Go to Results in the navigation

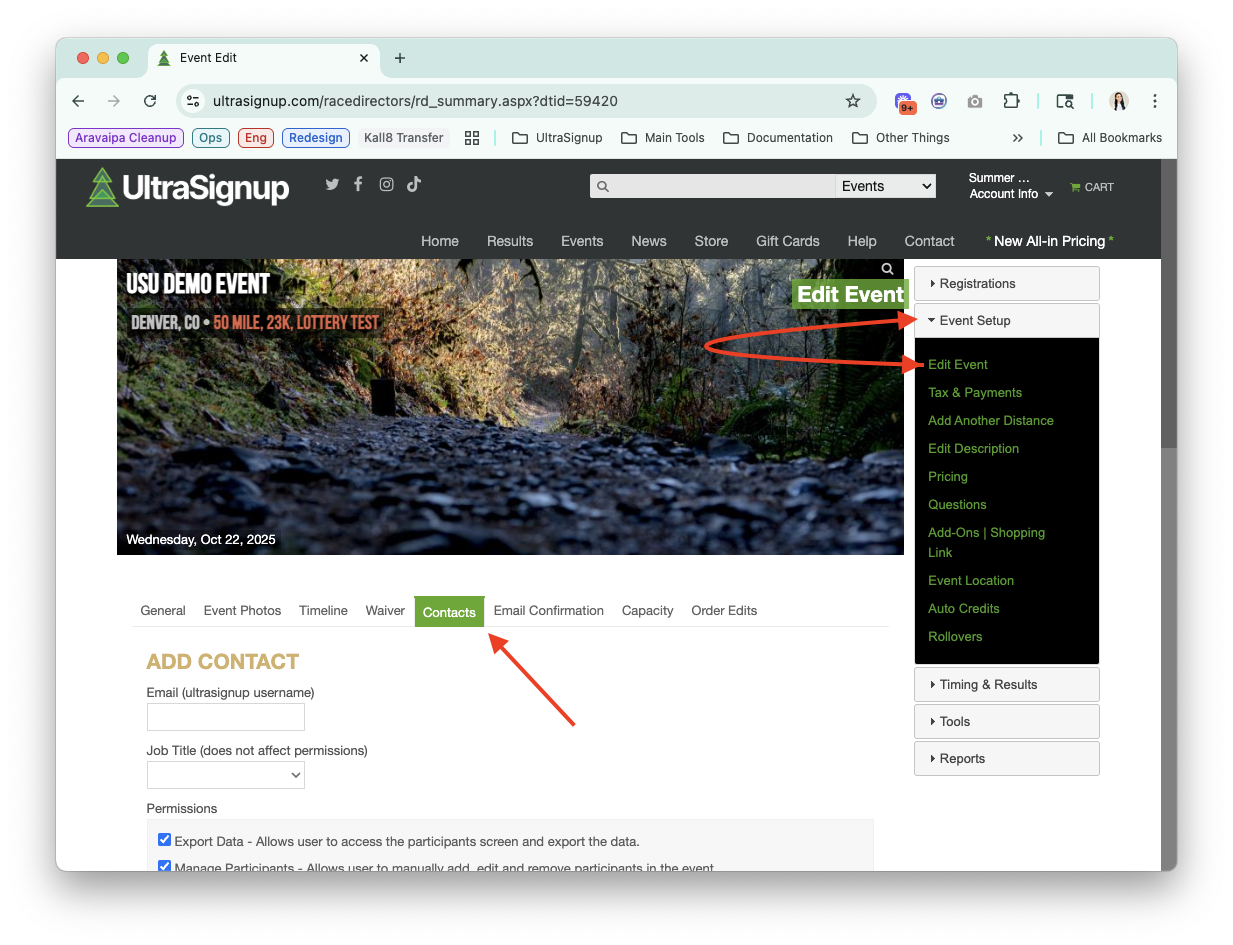510,241
